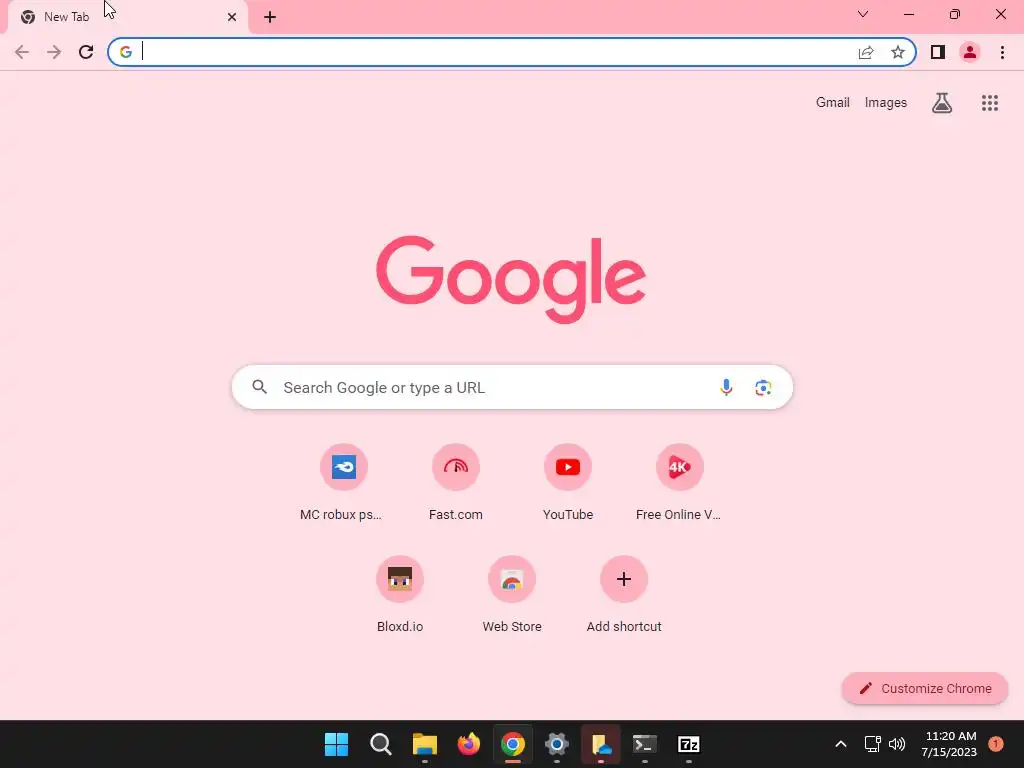1024x768 pixels.
Task: Search by image with Google Lens
Action: coord(763,387)
